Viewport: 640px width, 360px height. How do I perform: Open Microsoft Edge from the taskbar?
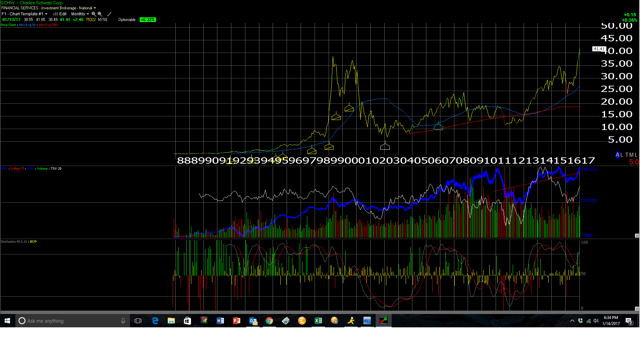pos(155,321)
